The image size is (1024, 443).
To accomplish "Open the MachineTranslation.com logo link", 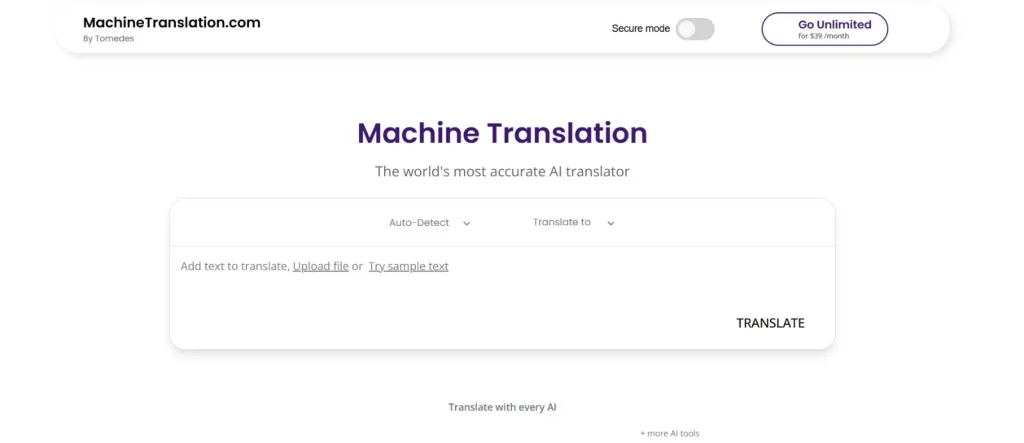I will (x=172, y=22).
